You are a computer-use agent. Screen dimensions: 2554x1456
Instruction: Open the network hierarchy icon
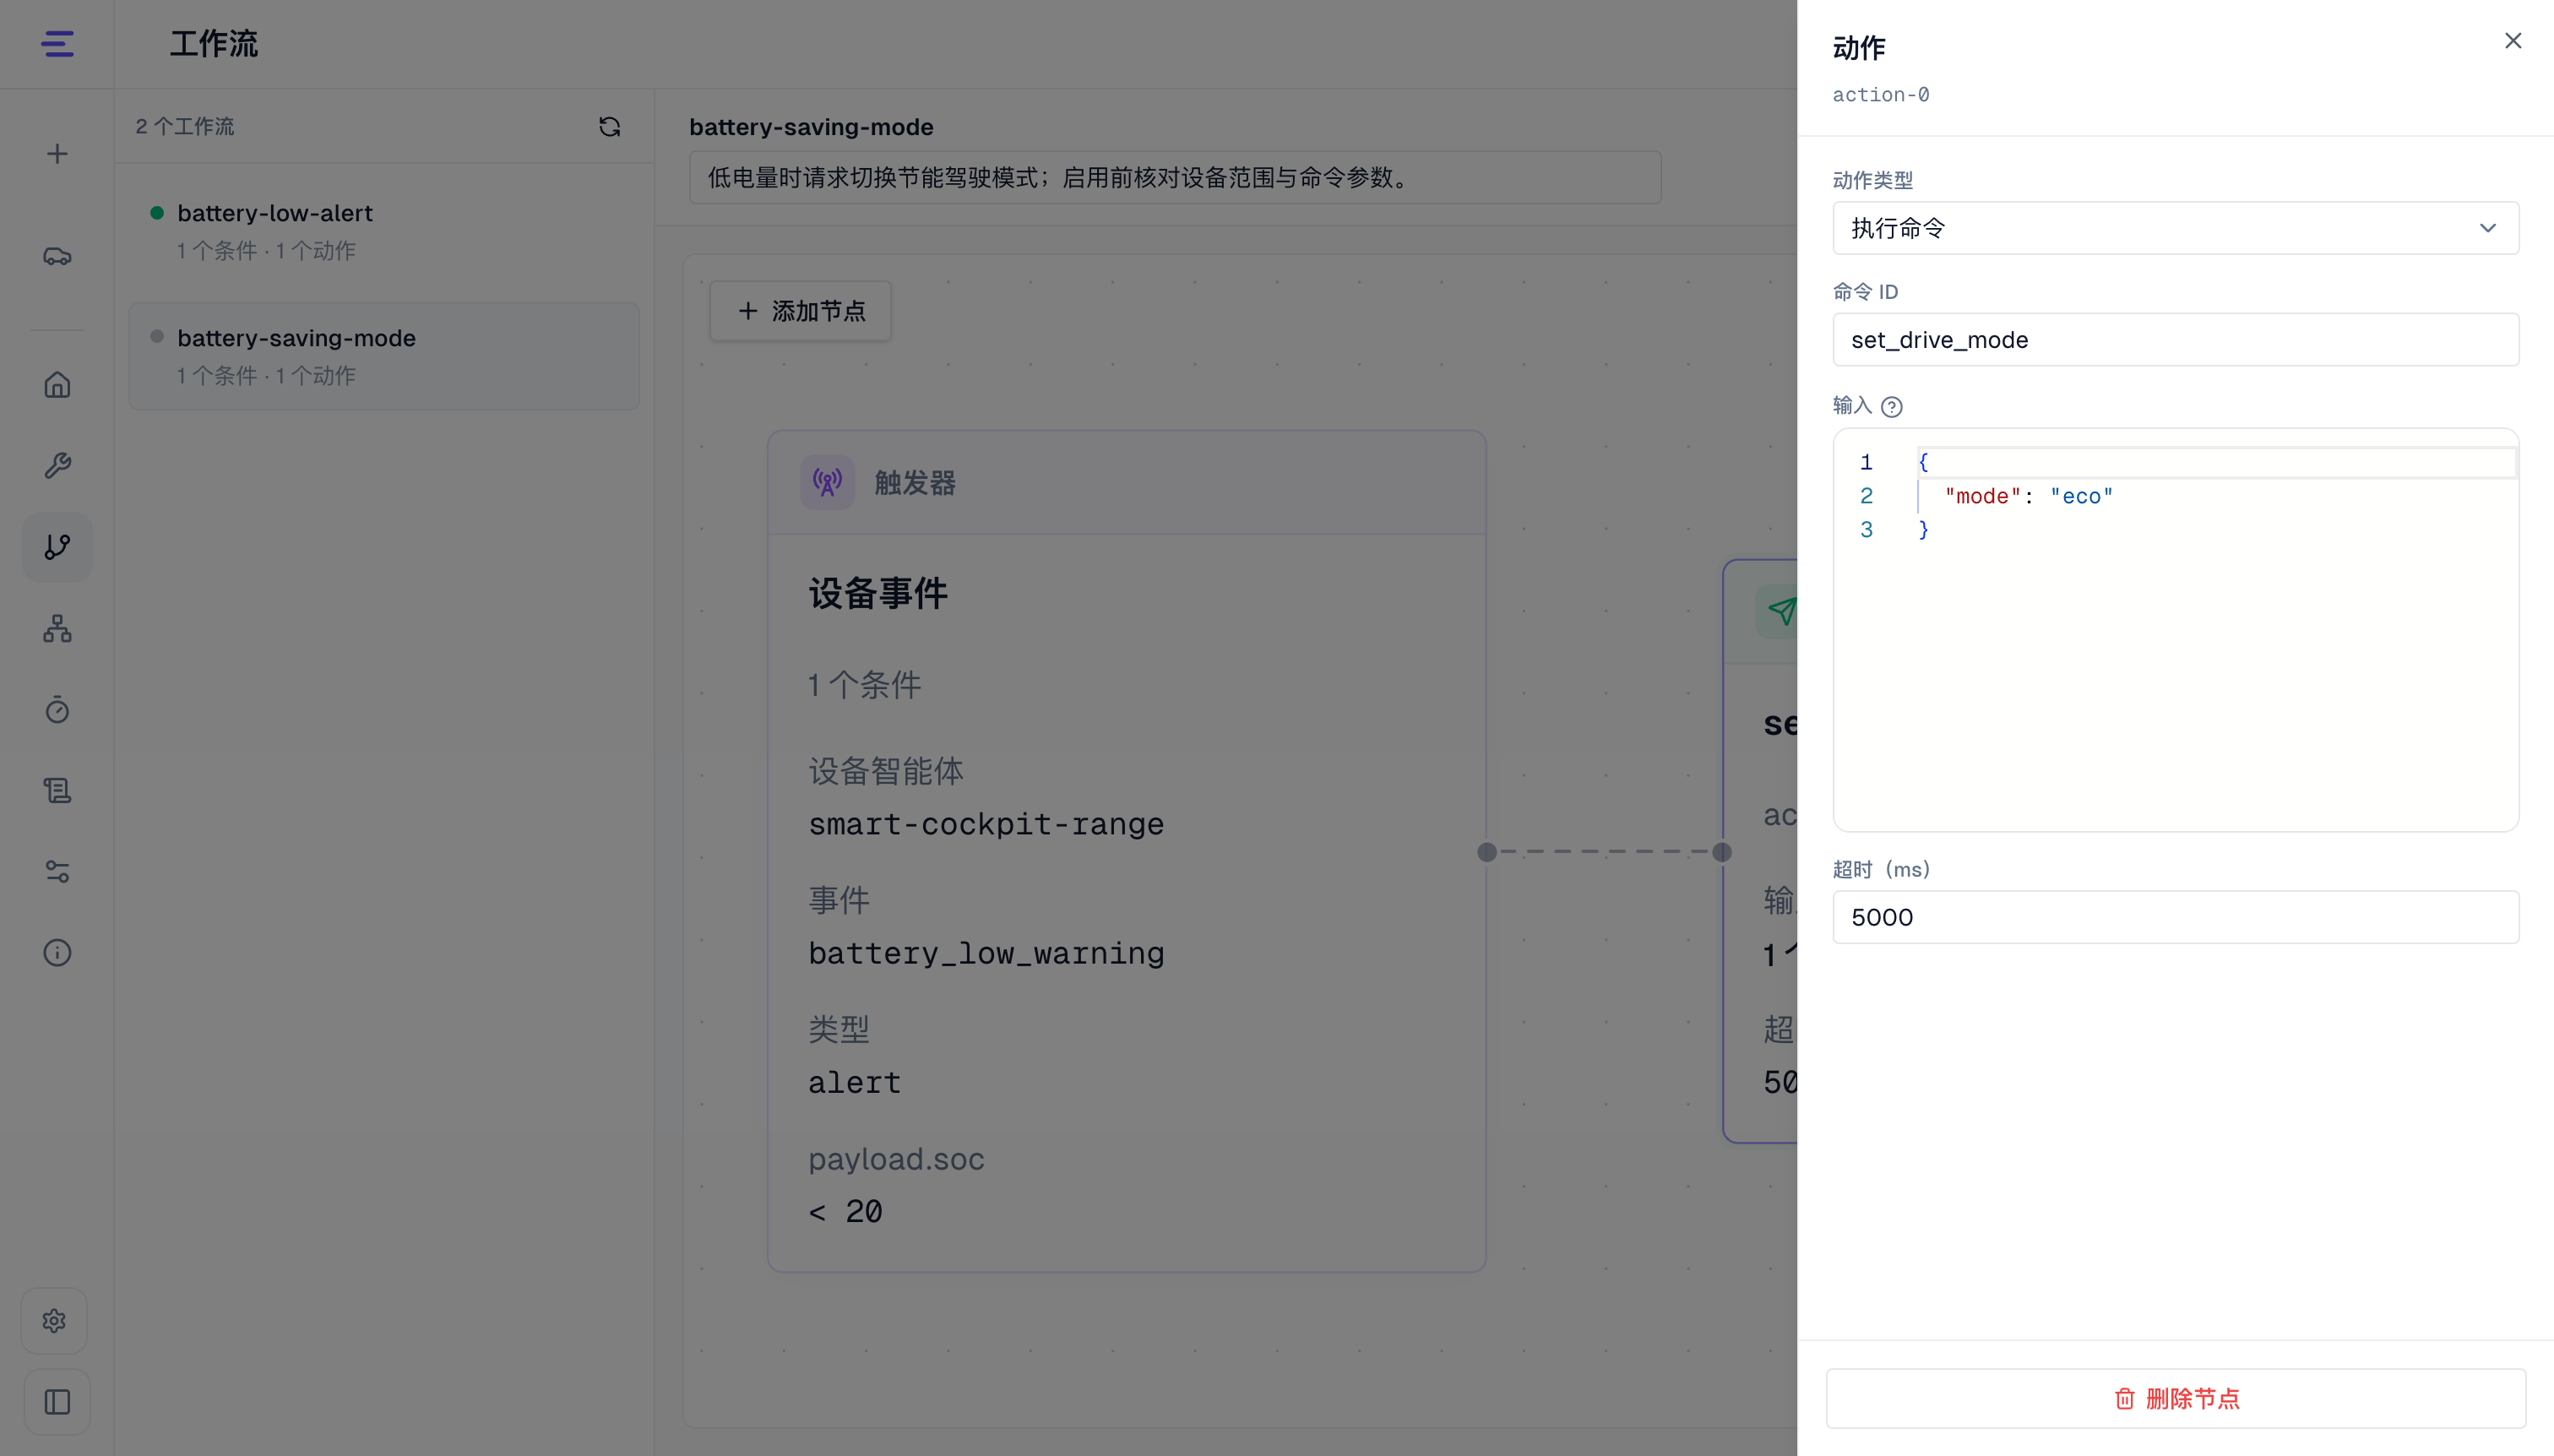coord(57,628)
